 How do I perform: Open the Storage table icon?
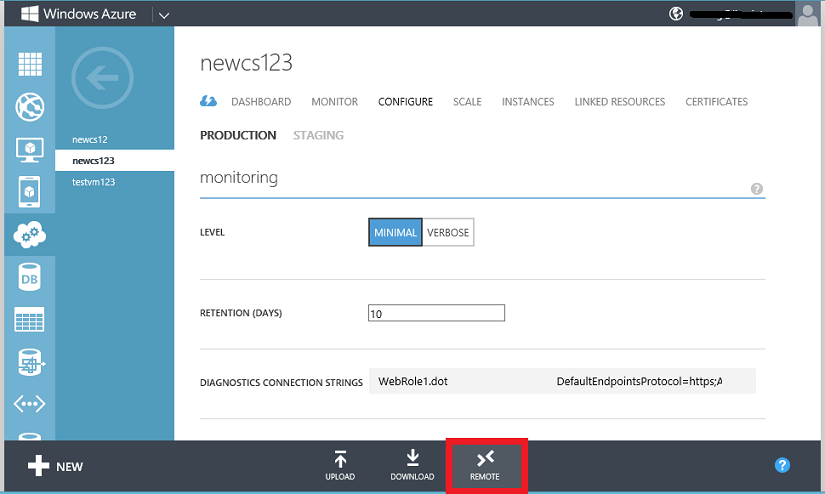29,319
